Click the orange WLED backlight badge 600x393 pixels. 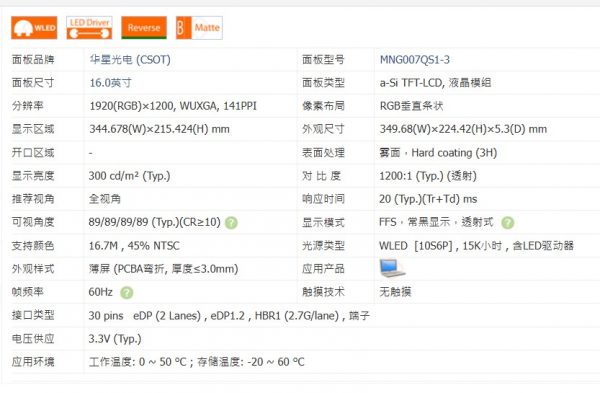click(x=34, y=28)
